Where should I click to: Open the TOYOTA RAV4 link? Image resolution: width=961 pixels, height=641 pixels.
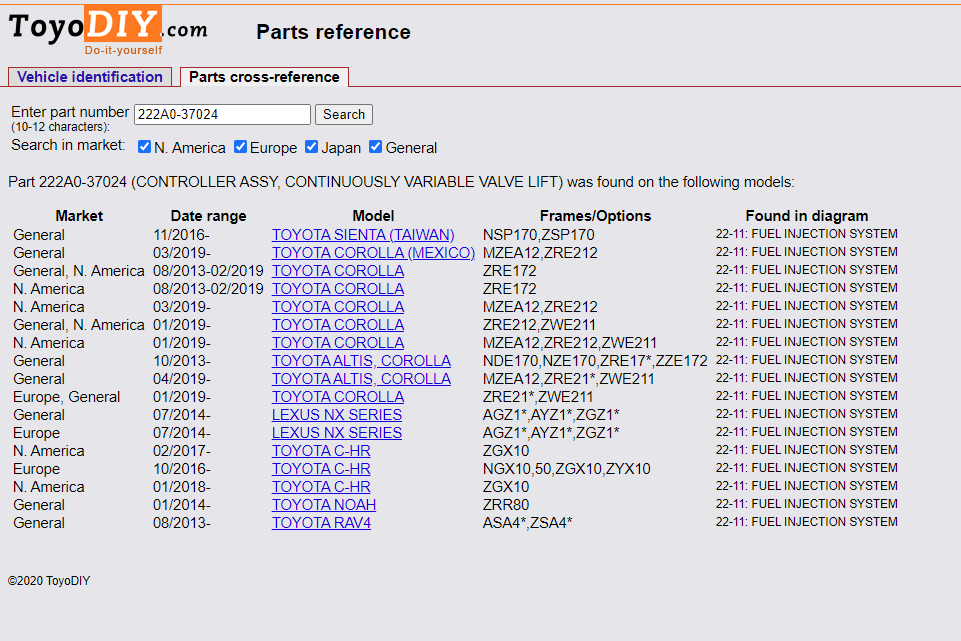[x=322, y=523]
